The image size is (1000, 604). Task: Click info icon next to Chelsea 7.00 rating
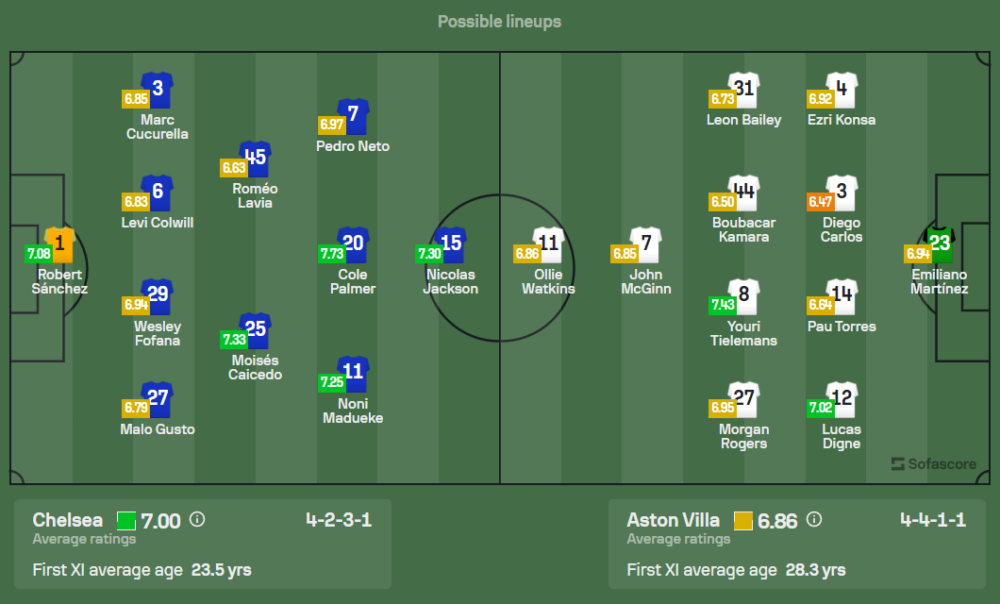coord(197,520)
